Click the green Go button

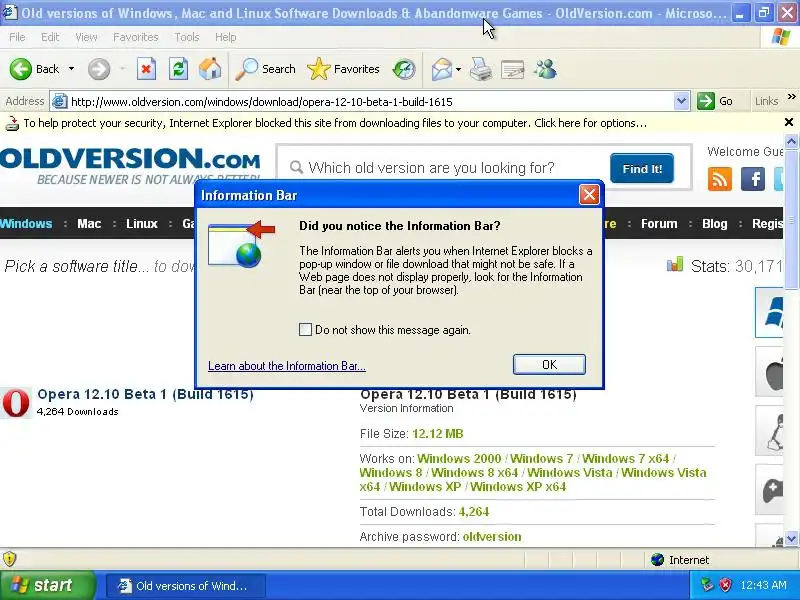[715, 101]
